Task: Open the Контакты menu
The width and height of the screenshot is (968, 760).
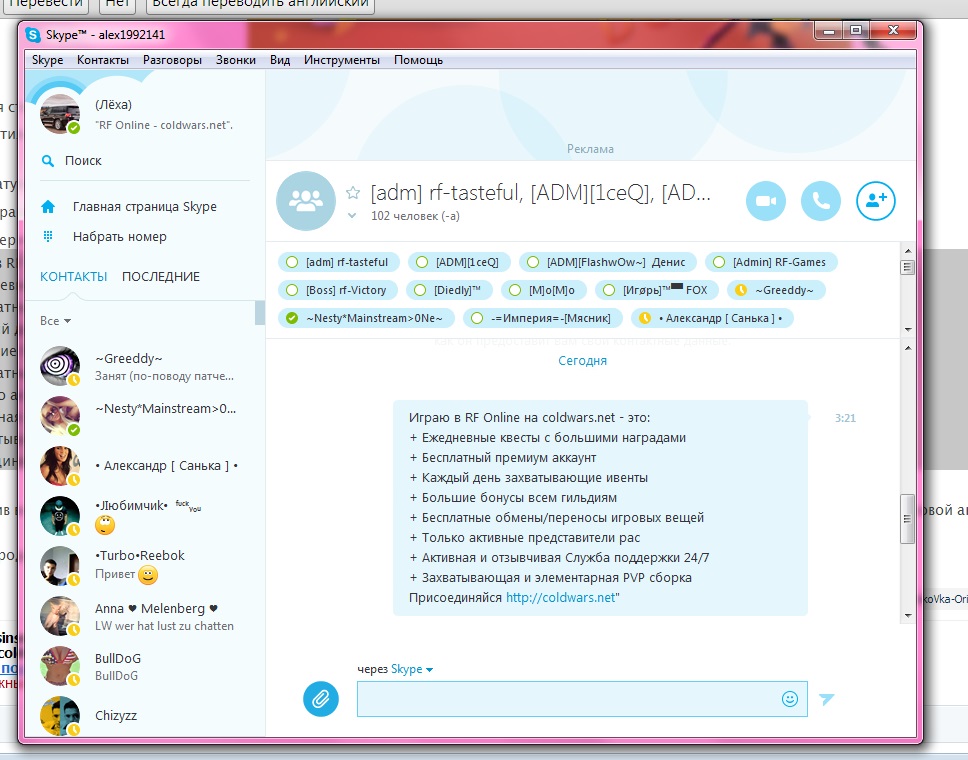Action: click(102, 60)
